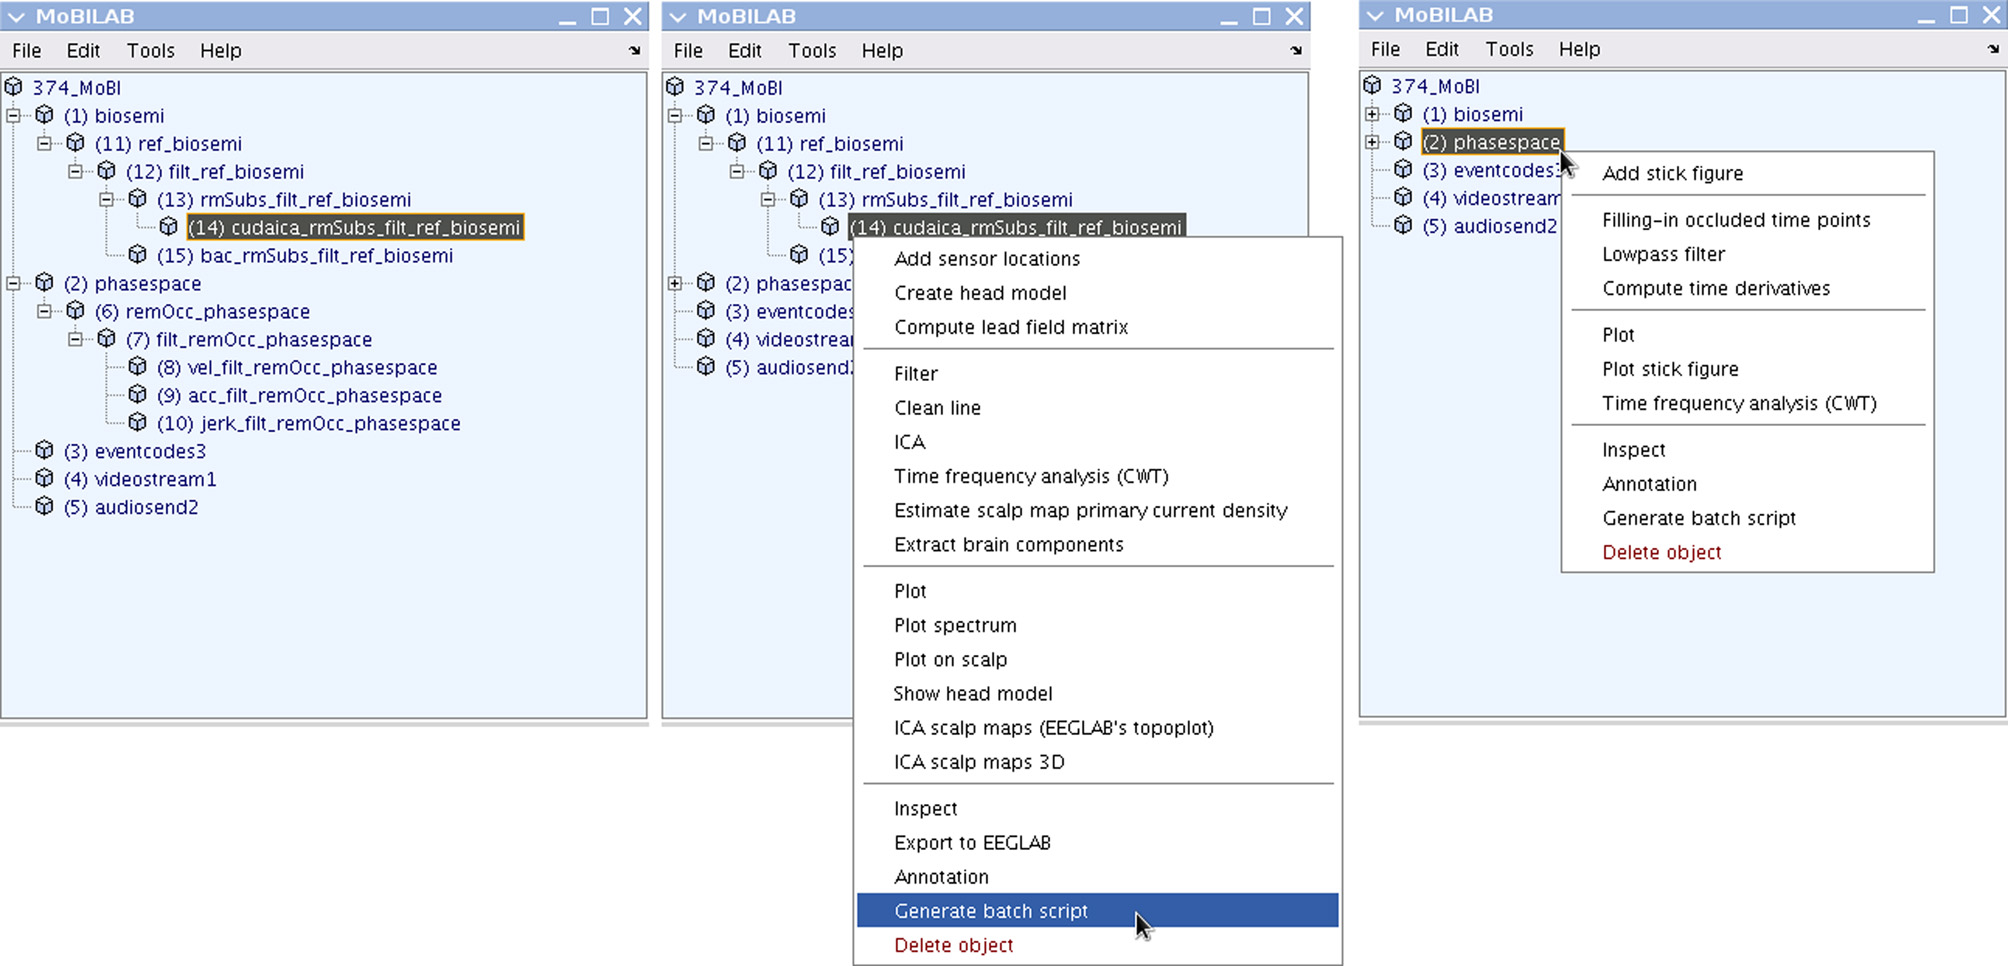Expand the (1) biosemi node in right window
The image size is (2008, 966).
tap(1373, 114)
